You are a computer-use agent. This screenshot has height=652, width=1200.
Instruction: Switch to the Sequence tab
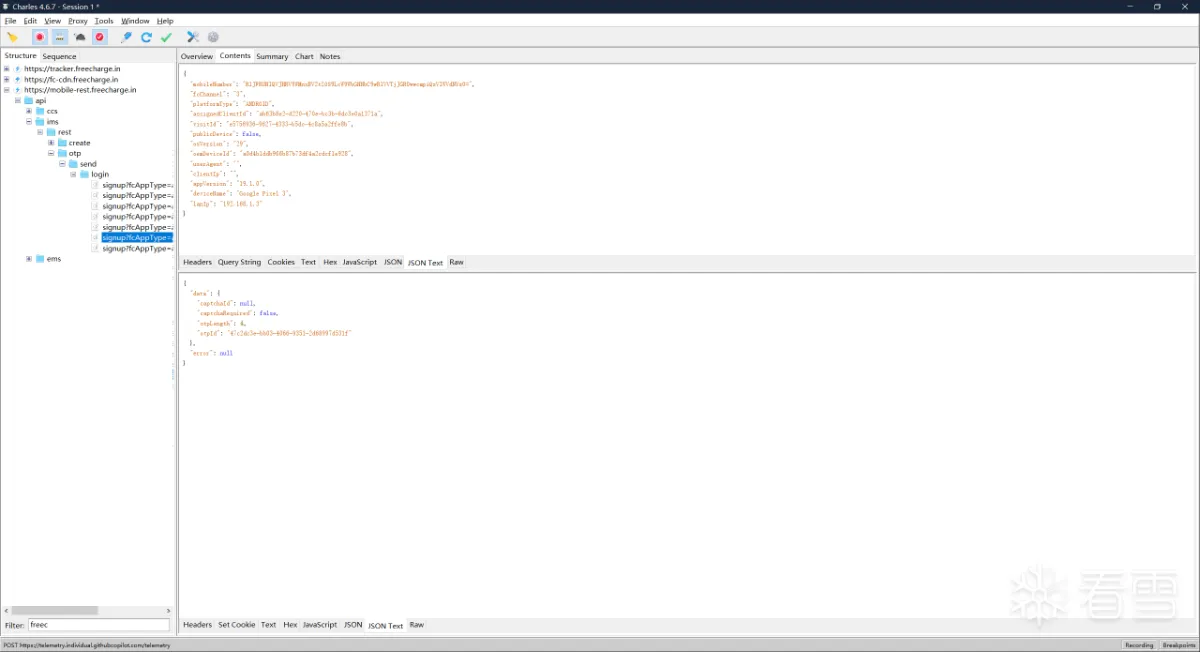pyautogui.click(x=59, y=56)
